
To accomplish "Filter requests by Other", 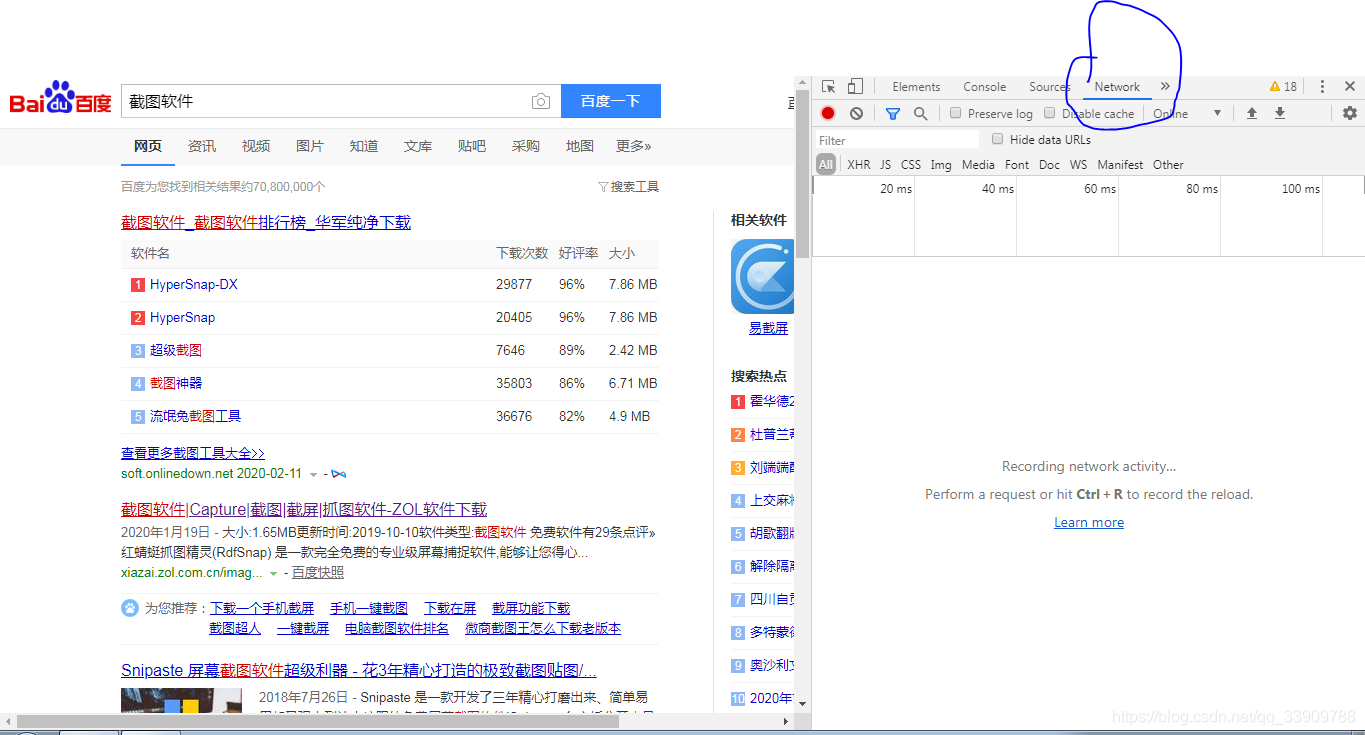I will [x=1168, y=165].
